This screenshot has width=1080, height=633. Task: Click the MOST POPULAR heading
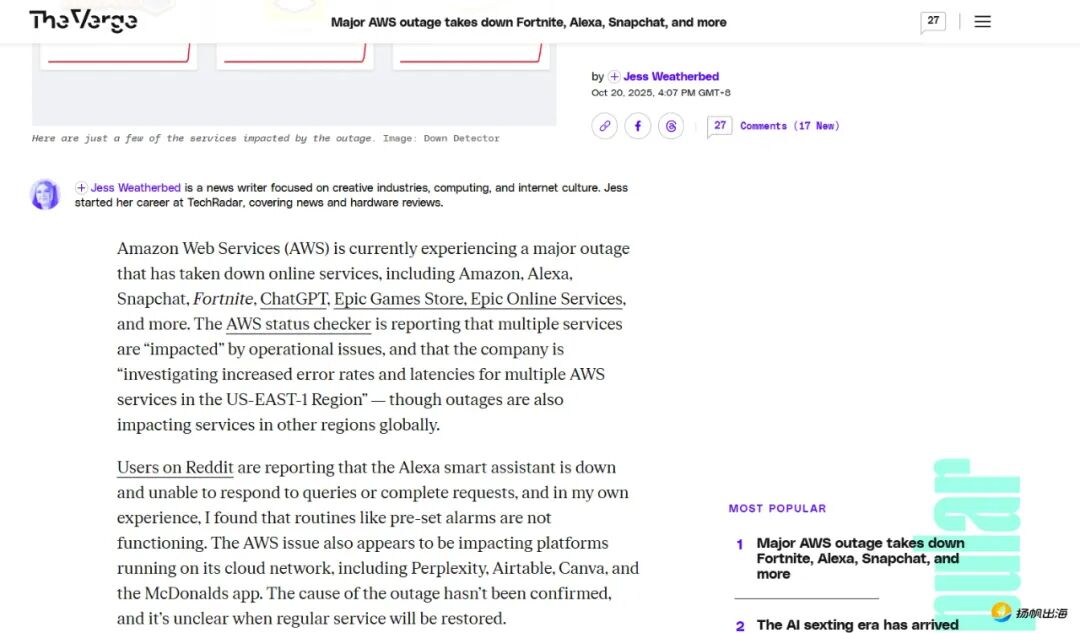pos(777,508)
